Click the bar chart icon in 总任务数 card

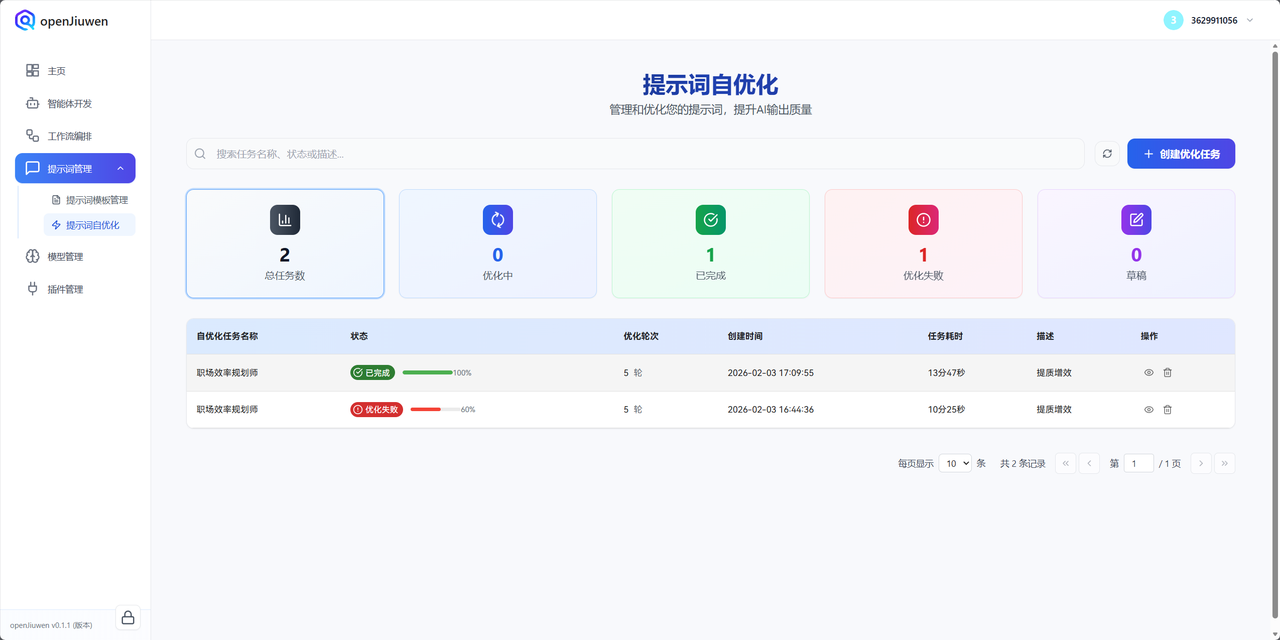click(285, 220)
